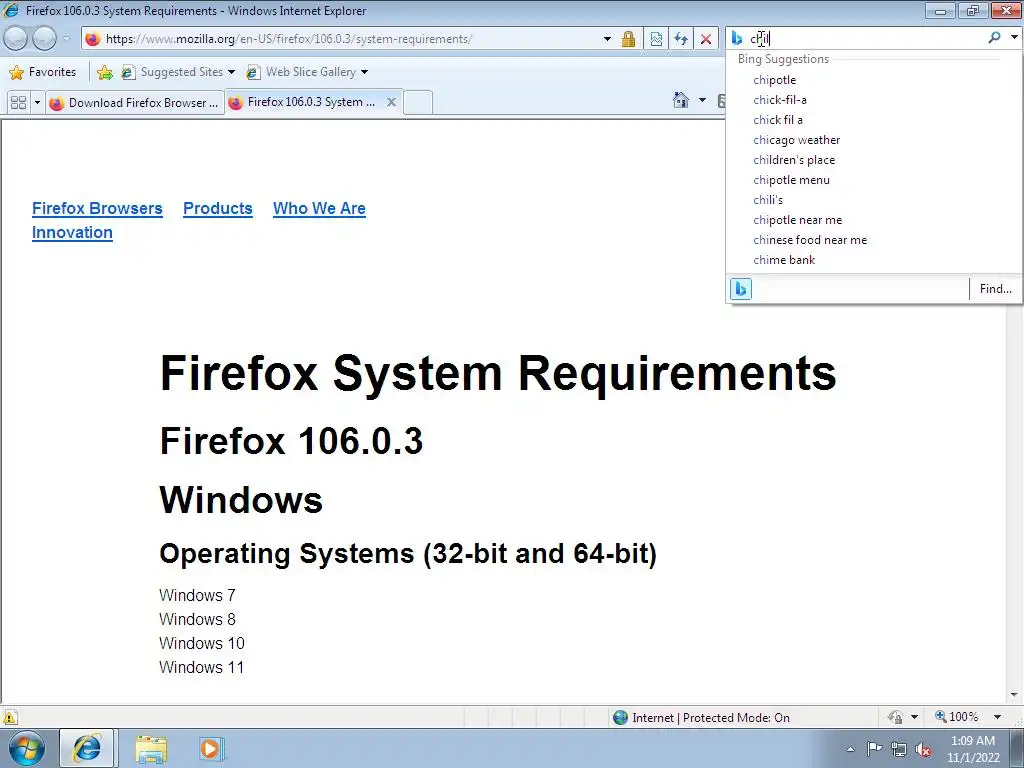Select chinese food near me suggestion
The height and width of the screenshot is (768, 1024).
810,240
